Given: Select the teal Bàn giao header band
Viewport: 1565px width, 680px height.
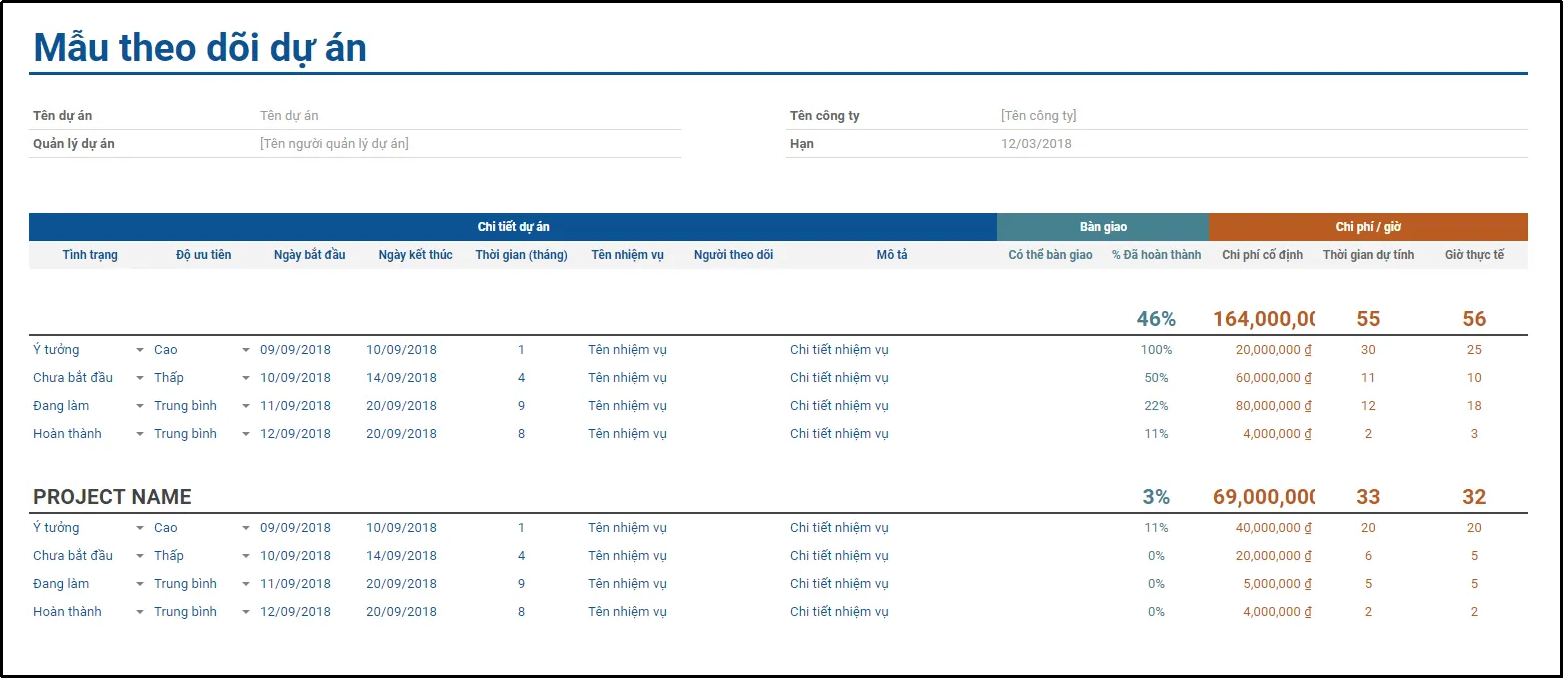Looking at the screenshot, I should click(x=1103, y=227).
